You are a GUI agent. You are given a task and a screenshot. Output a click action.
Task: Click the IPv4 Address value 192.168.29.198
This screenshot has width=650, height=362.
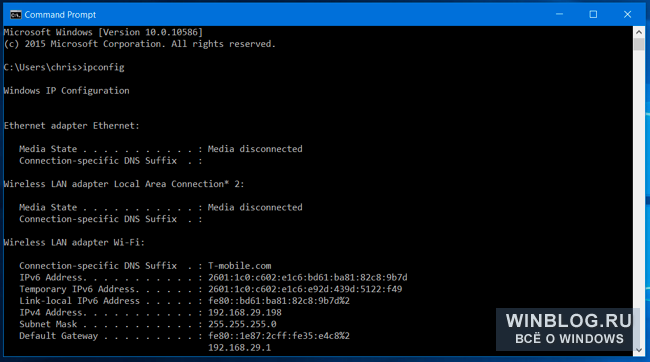click(x=245, y=312)
